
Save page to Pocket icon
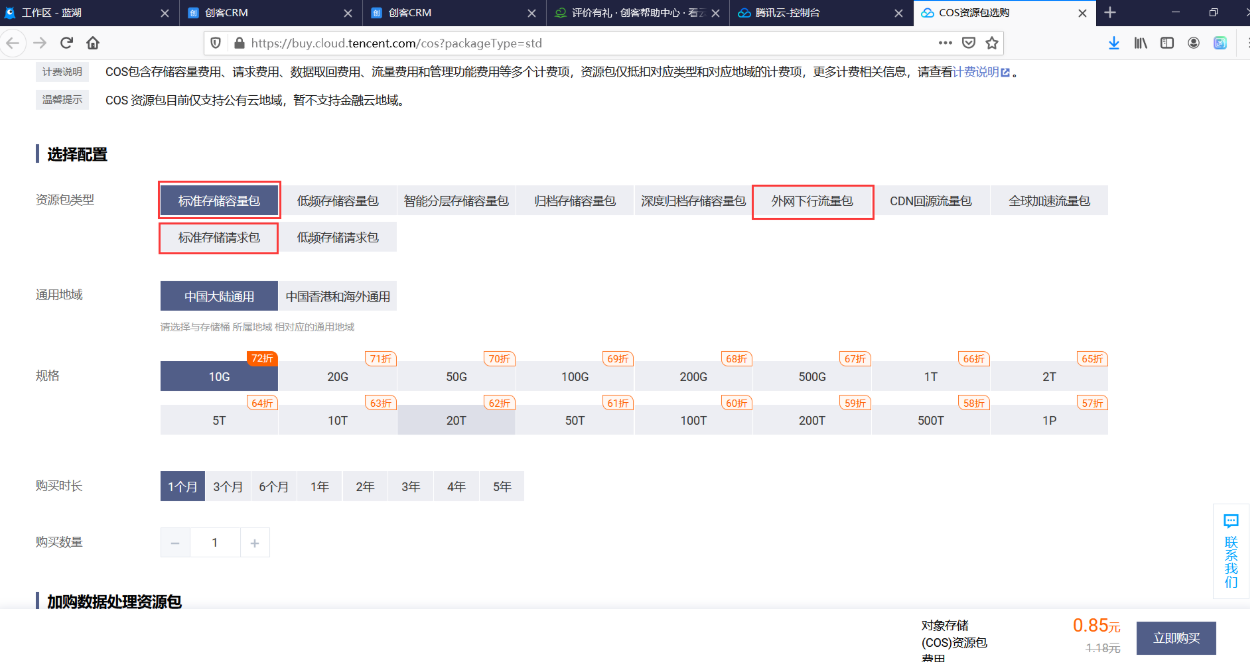(x=968, y=43)
